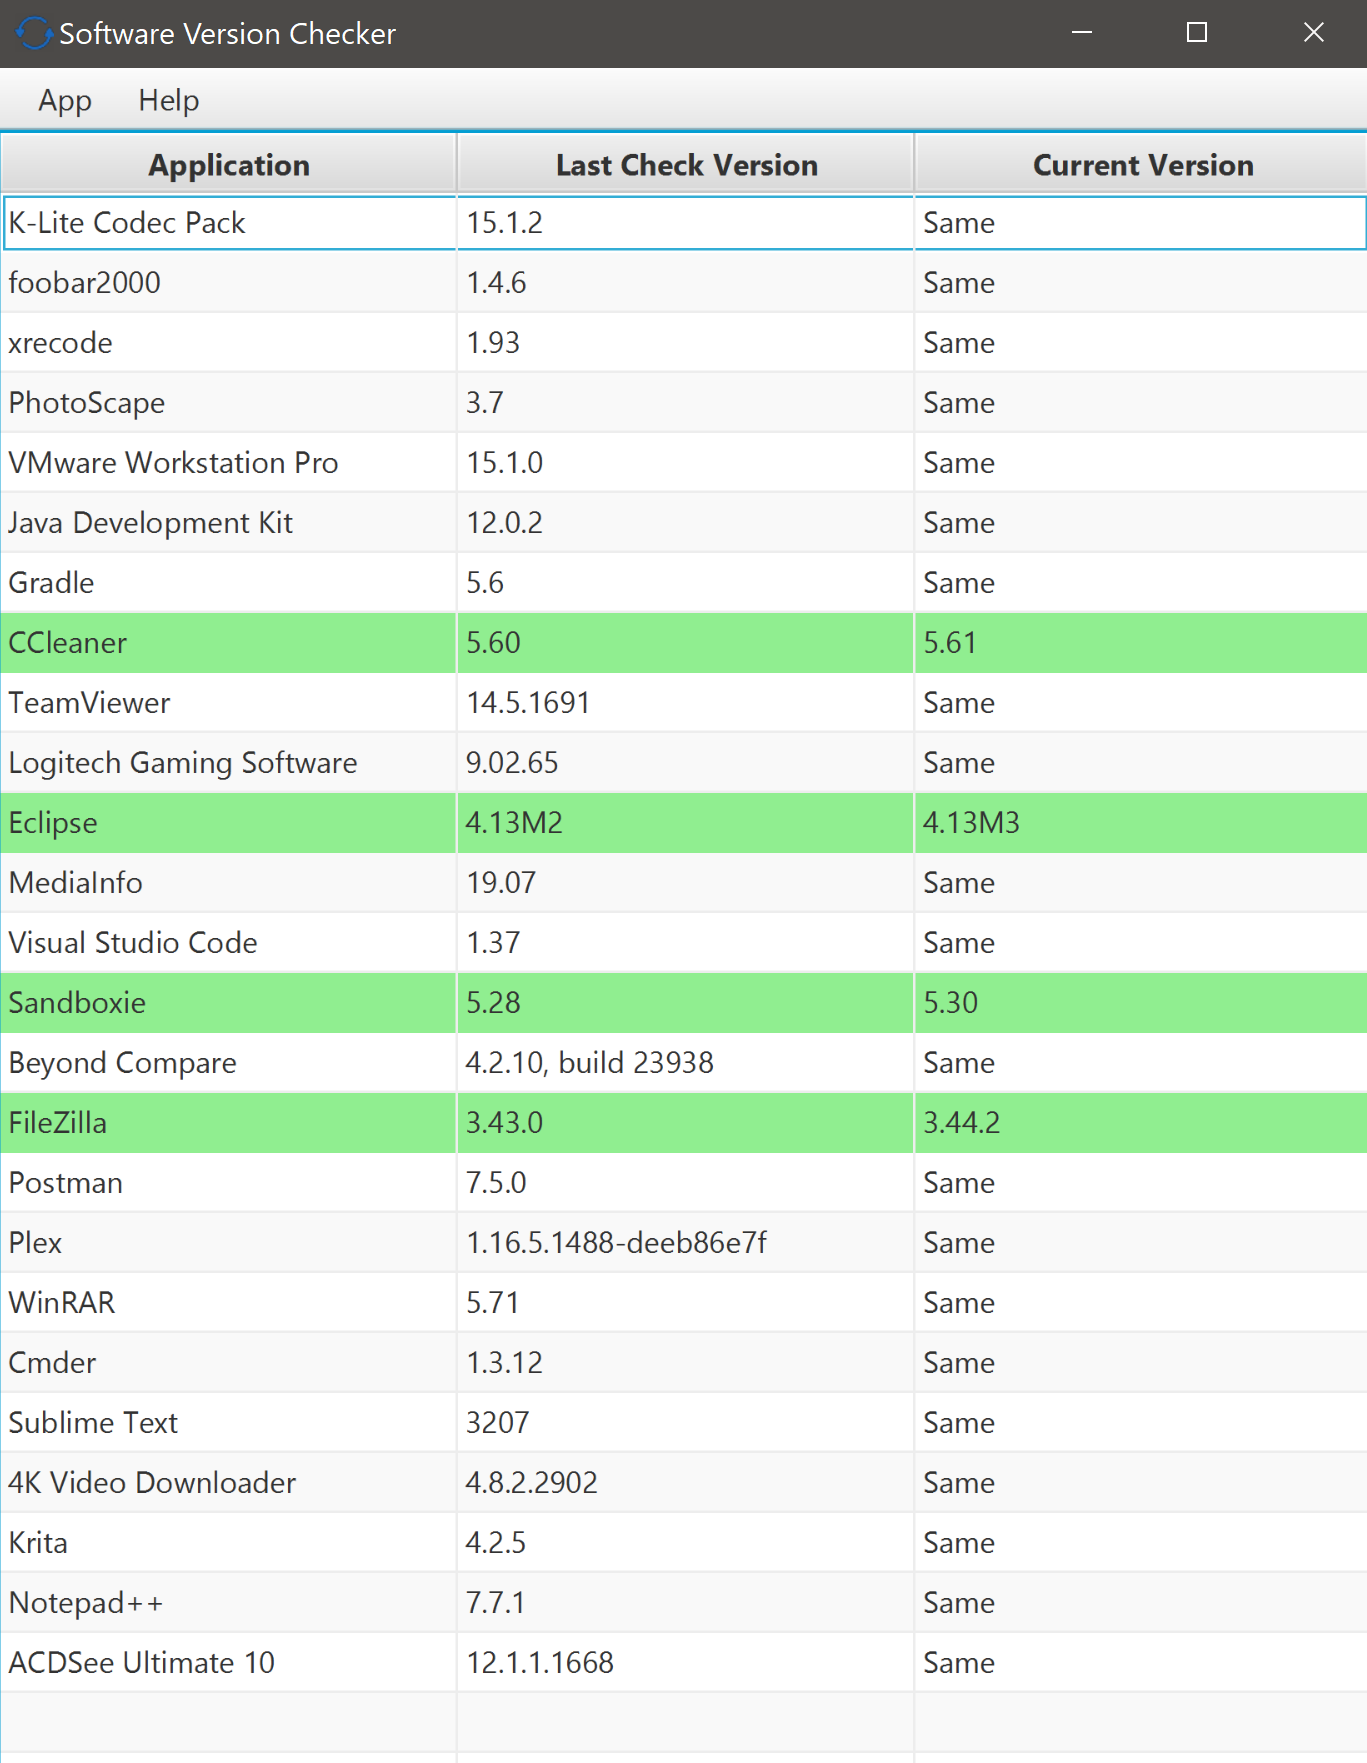
Task: Select the PhotoScape row
Action: pyautogui.click(x=684, y=403)
